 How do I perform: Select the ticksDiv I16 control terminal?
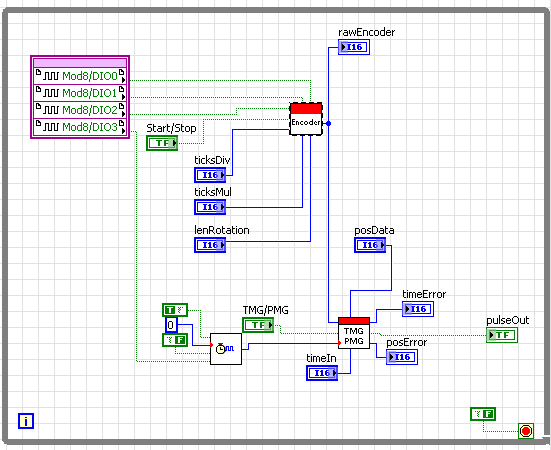pos(210,175)
